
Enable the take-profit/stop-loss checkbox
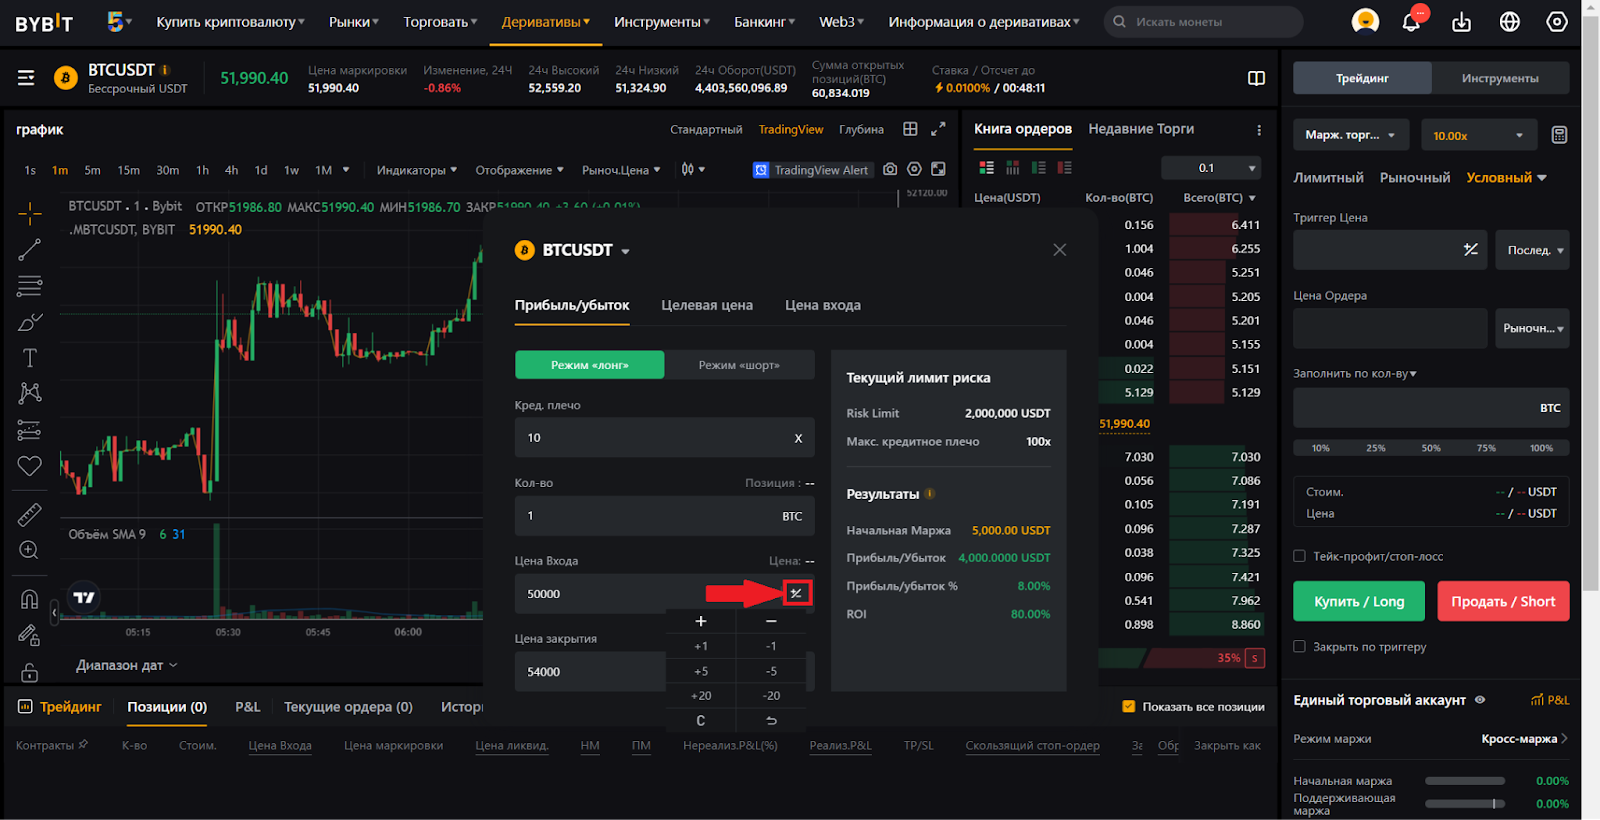click(1299, 556)
